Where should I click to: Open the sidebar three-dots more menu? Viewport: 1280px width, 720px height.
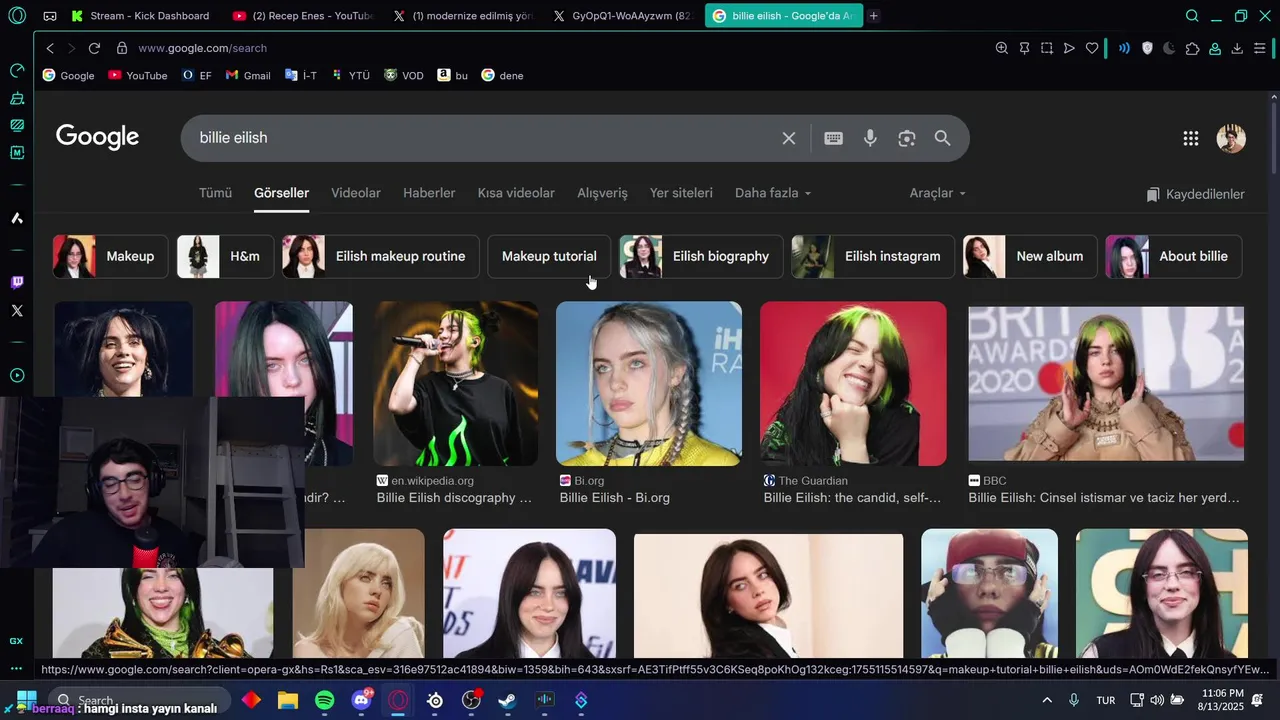17,669
